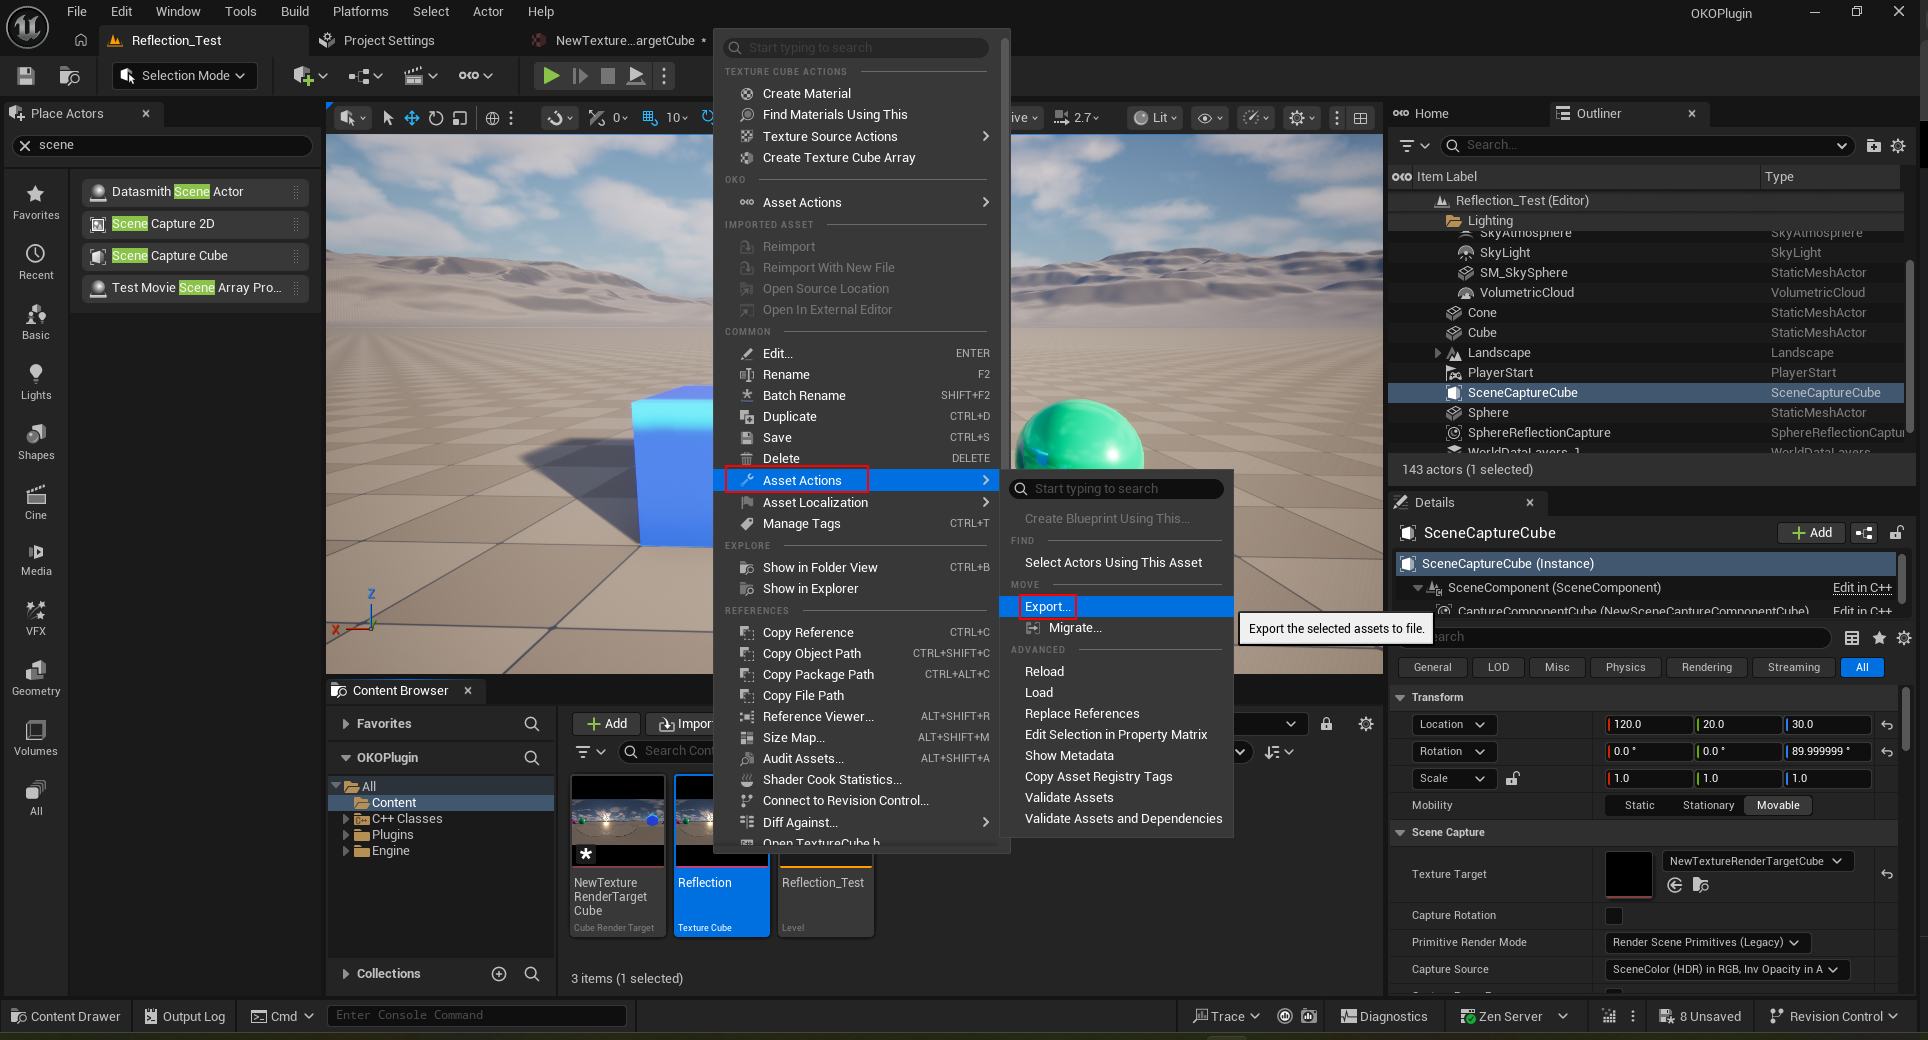
Task: Open the Content Drawer
Action: pyautogui.click(x=66, y=1017)
